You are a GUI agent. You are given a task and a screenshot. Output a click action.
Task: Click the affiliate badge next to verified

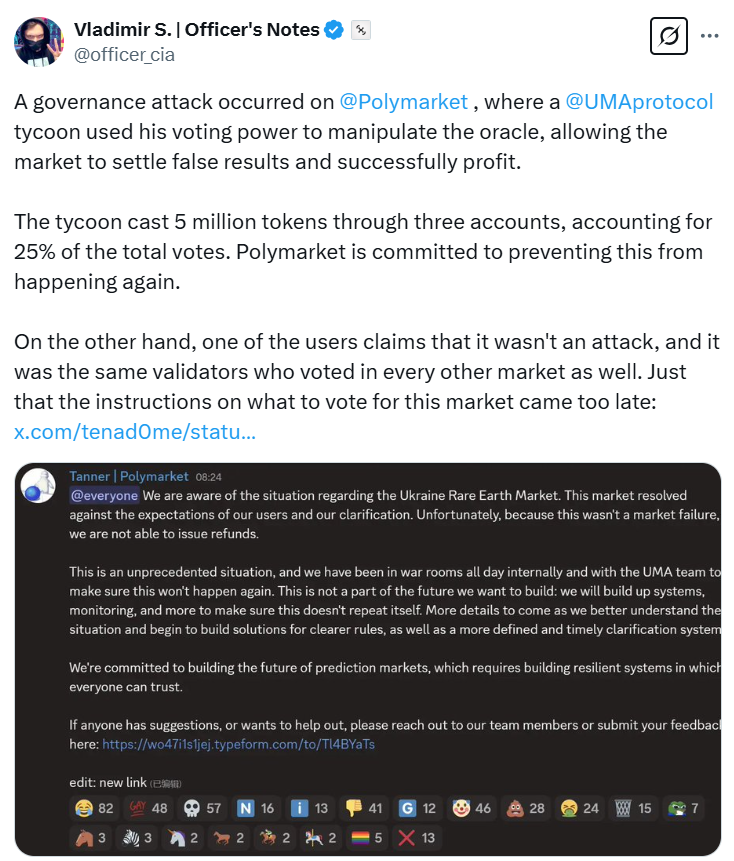(361, 30)
